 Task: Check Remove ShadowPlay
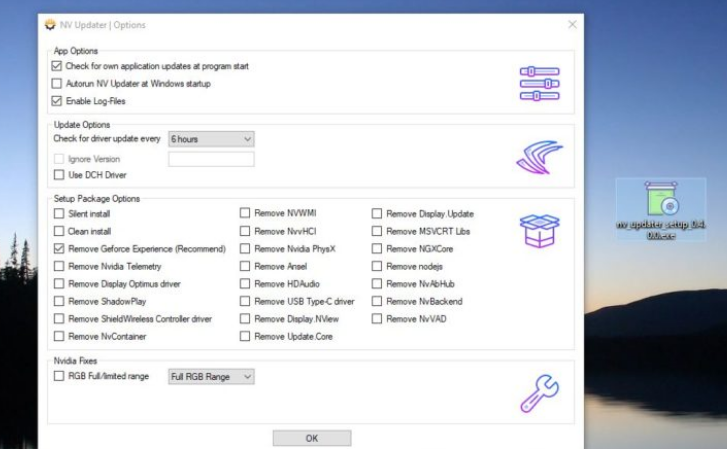click(x=59, y=301)
